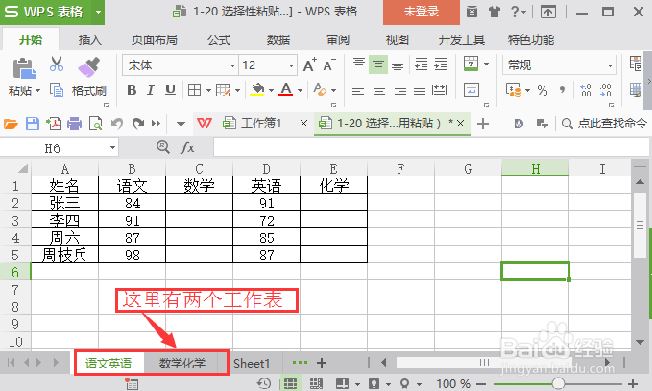Image resolution: width=652 pixels, height=391 pixels.
Task: Click the merge and center icon
Action: (x=471, y=64)
